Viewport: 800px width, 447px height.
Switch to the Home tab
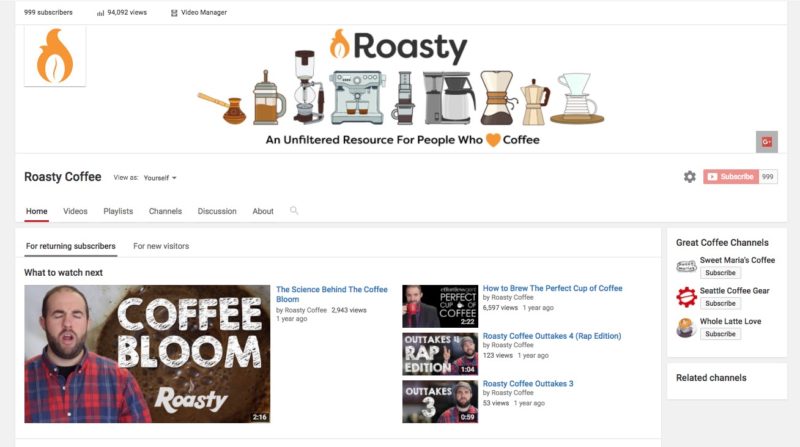(x=37, y=211)
